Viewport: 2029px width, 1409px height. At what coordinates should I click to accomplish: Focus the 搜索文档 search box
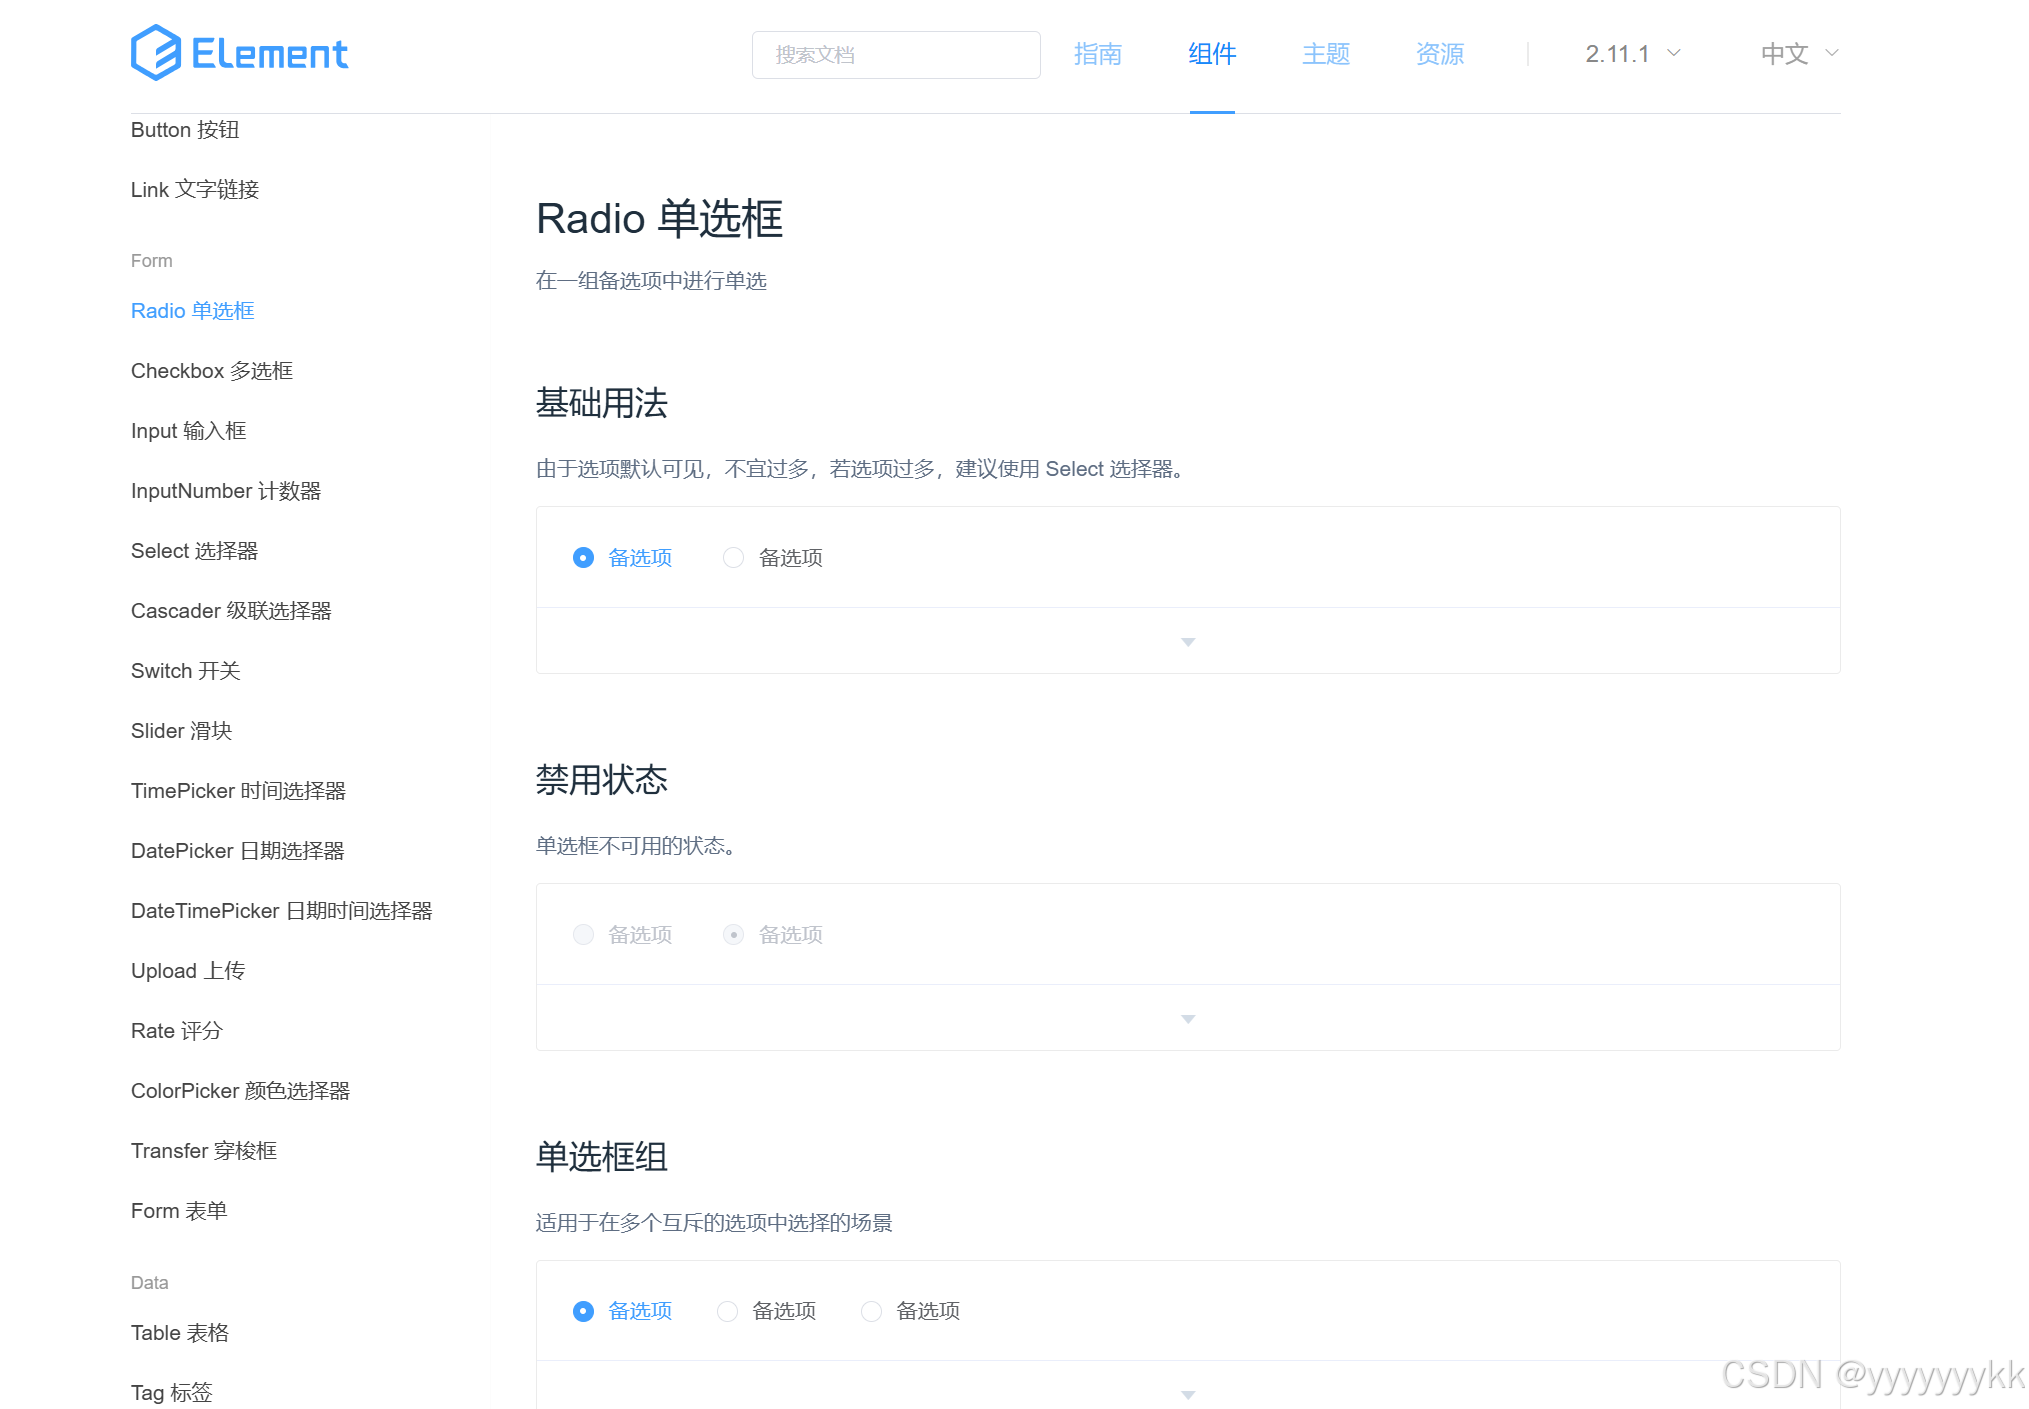coord(896,54)
